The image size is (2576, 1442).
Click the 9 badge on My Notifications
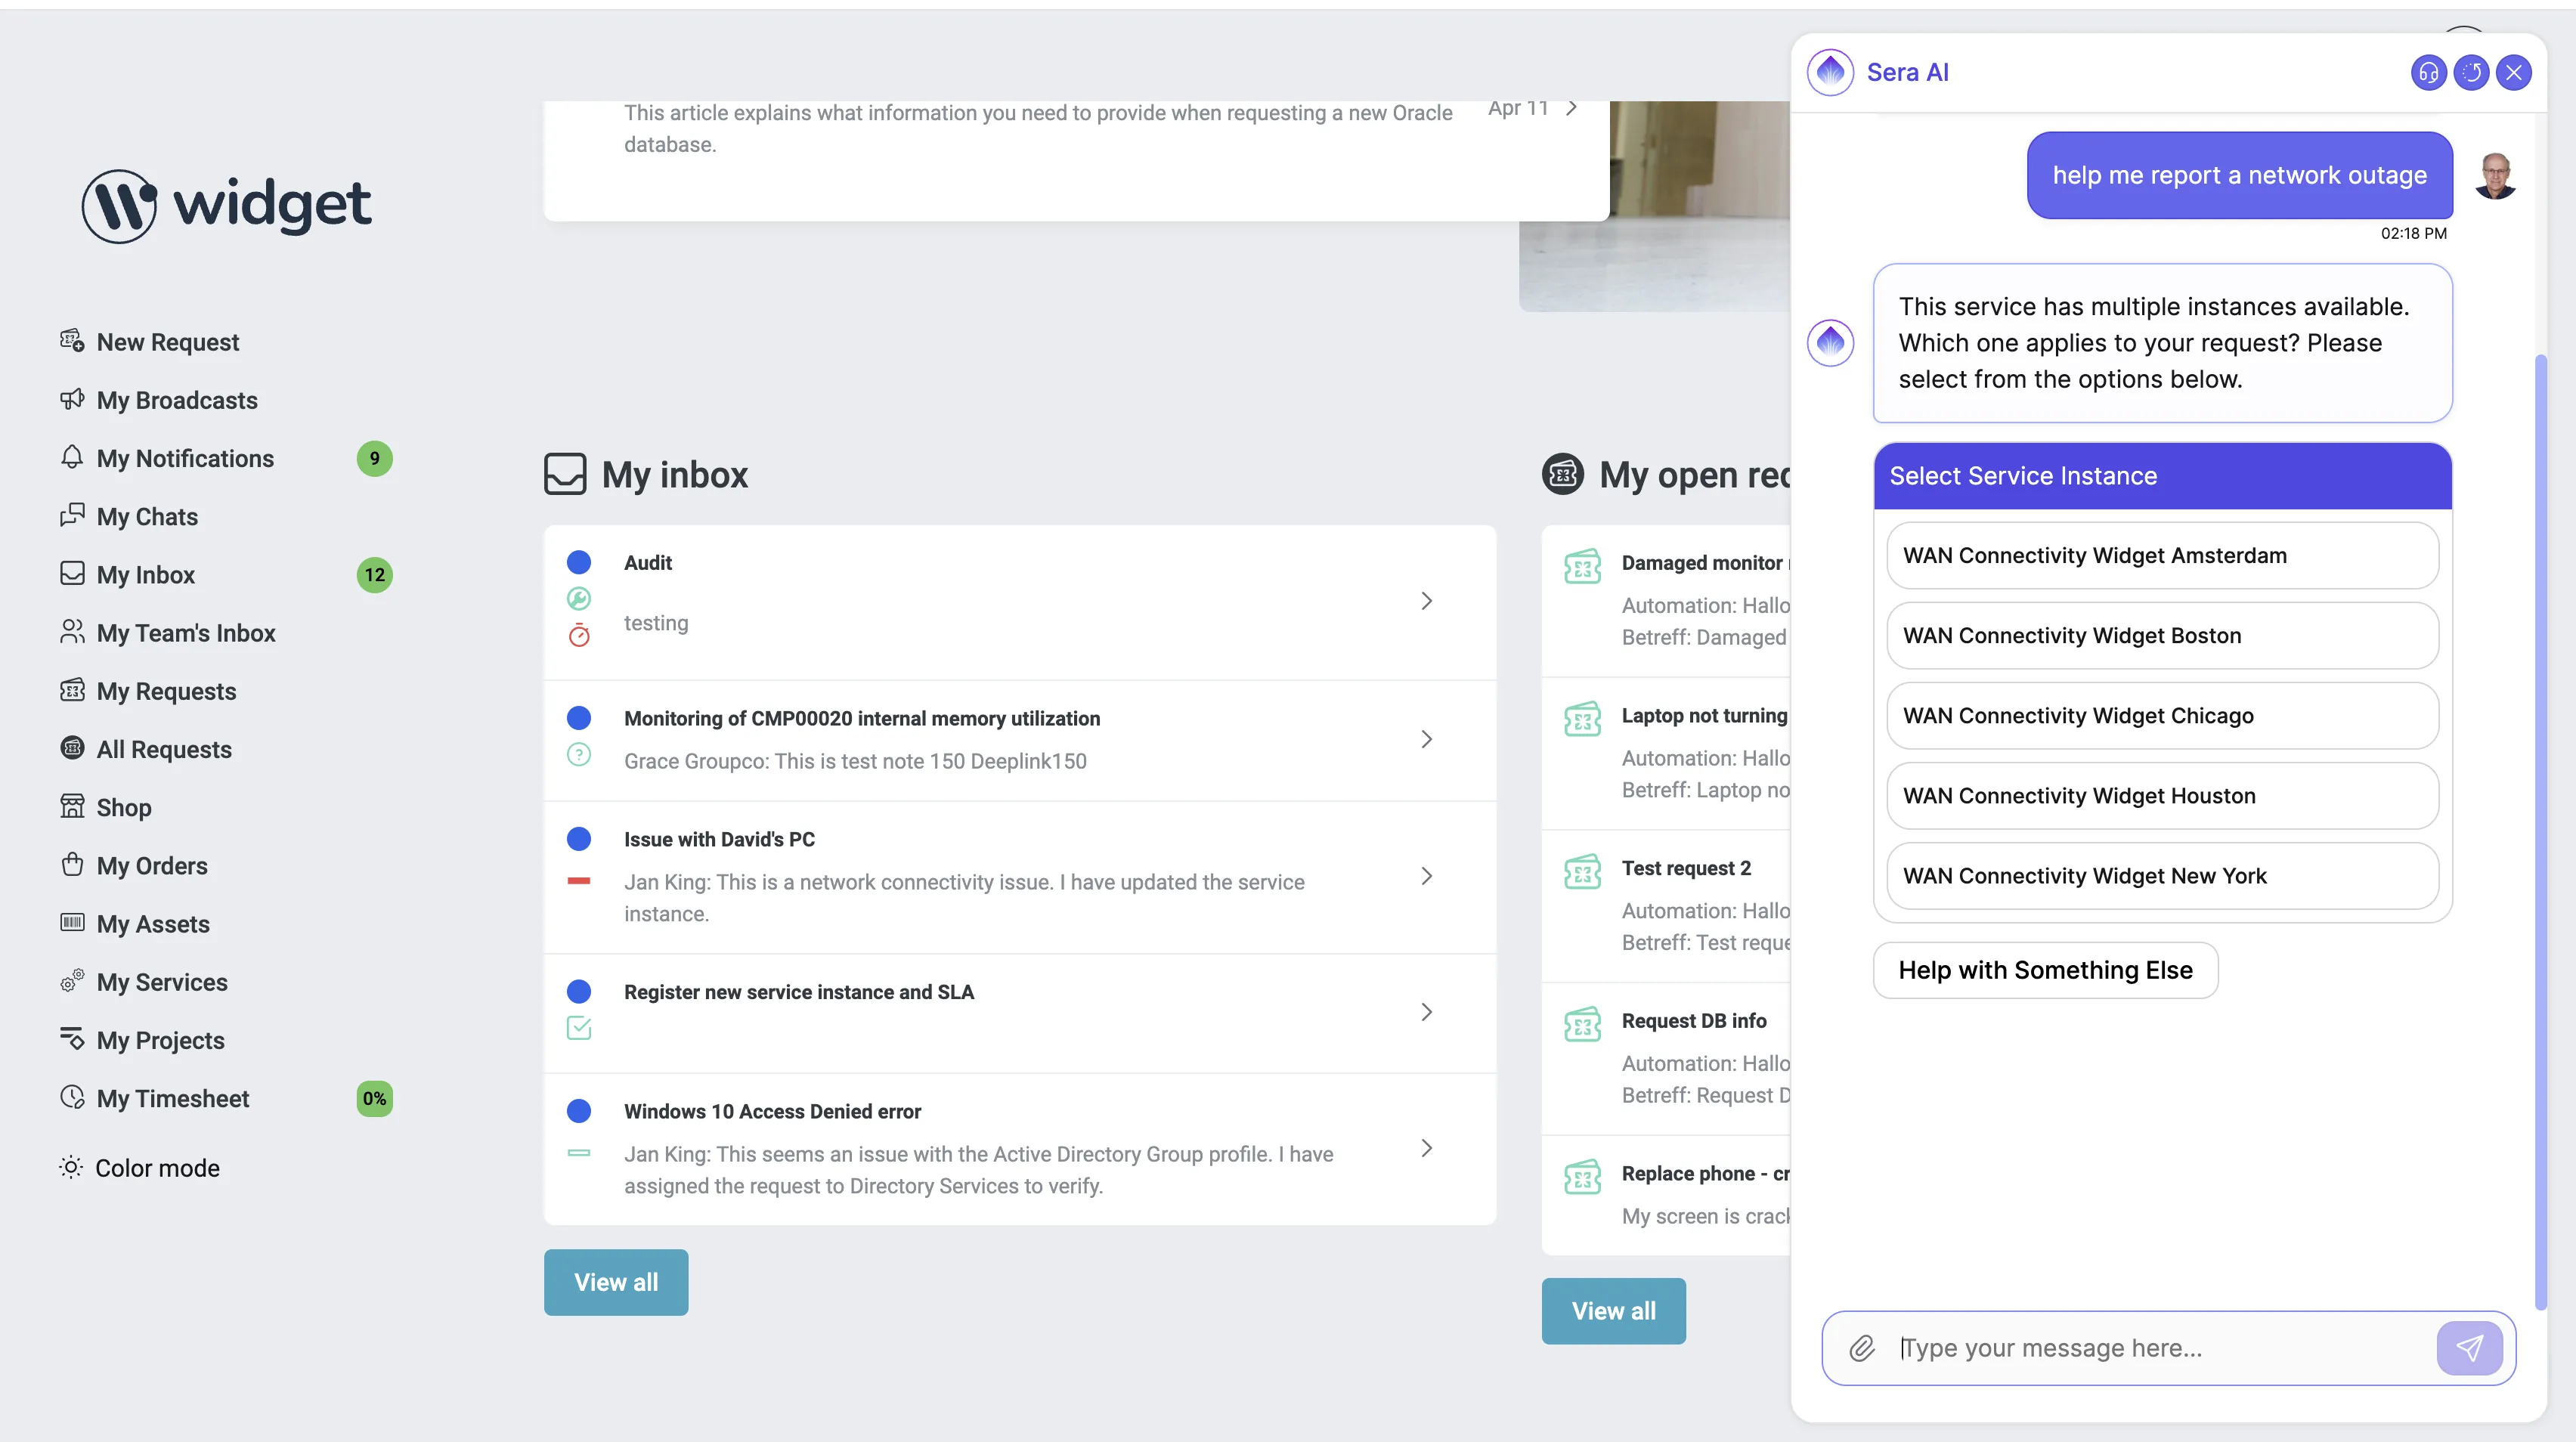375,458
